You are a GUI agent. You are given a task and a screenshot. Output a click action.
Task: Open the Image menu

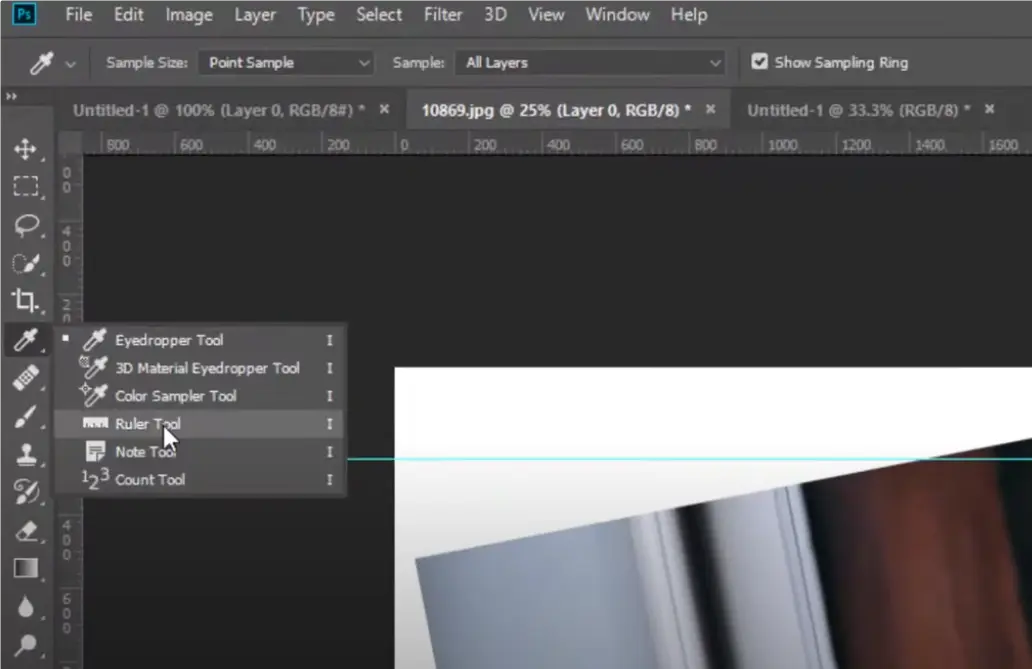click(x=189, y=14)
